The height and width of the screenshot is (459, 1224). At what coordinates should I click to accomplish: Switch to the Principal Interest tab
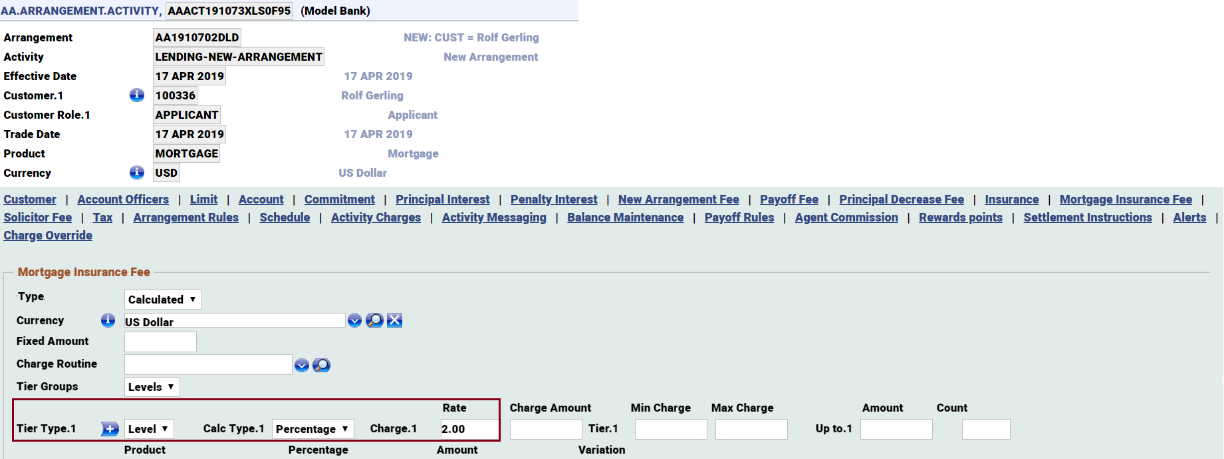[442, 200]
